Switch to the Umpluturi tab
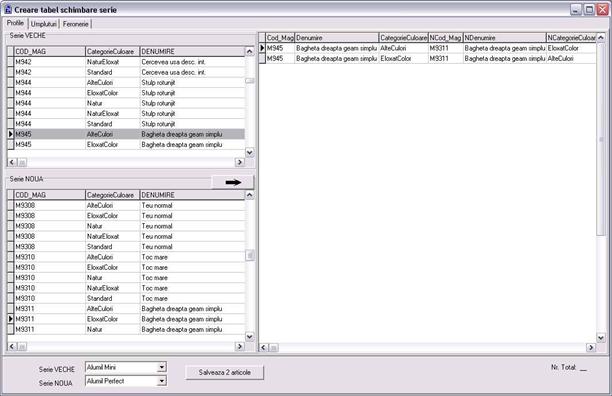The width and height of the screenshot is (612, 396). tap(44, 24)
